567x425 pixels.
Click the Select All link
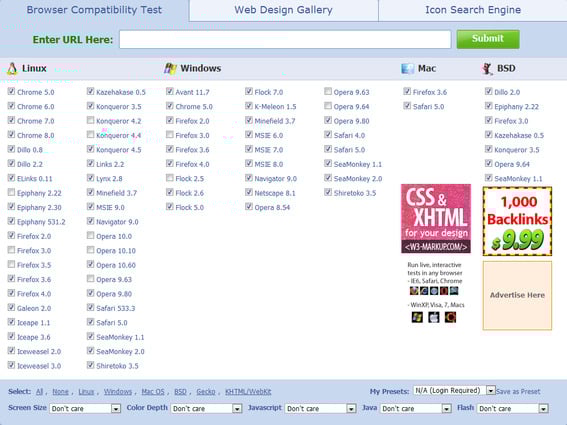[39, 392]
